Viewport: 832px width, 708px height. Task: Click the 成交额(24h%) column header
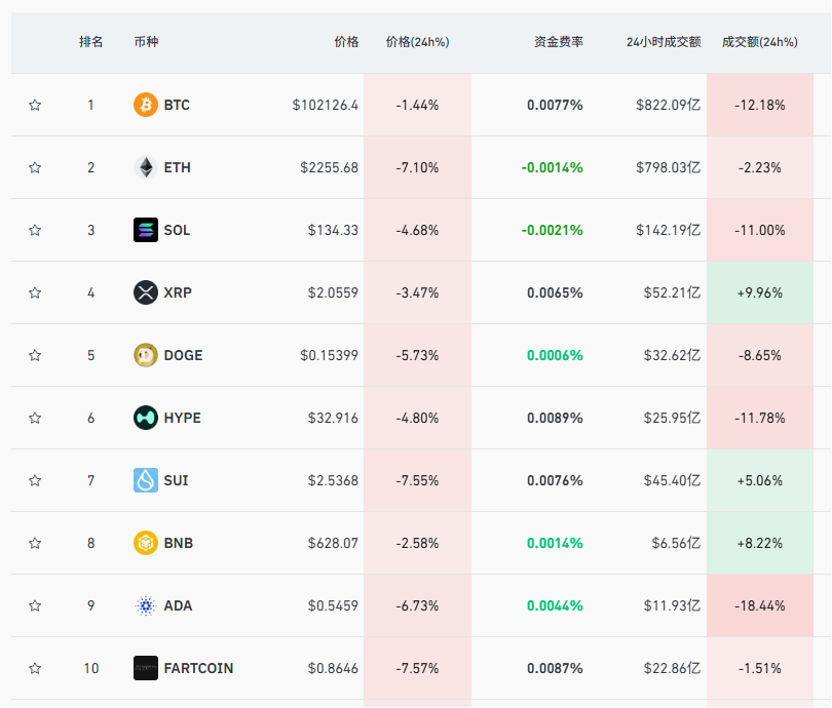pos(759,42)
